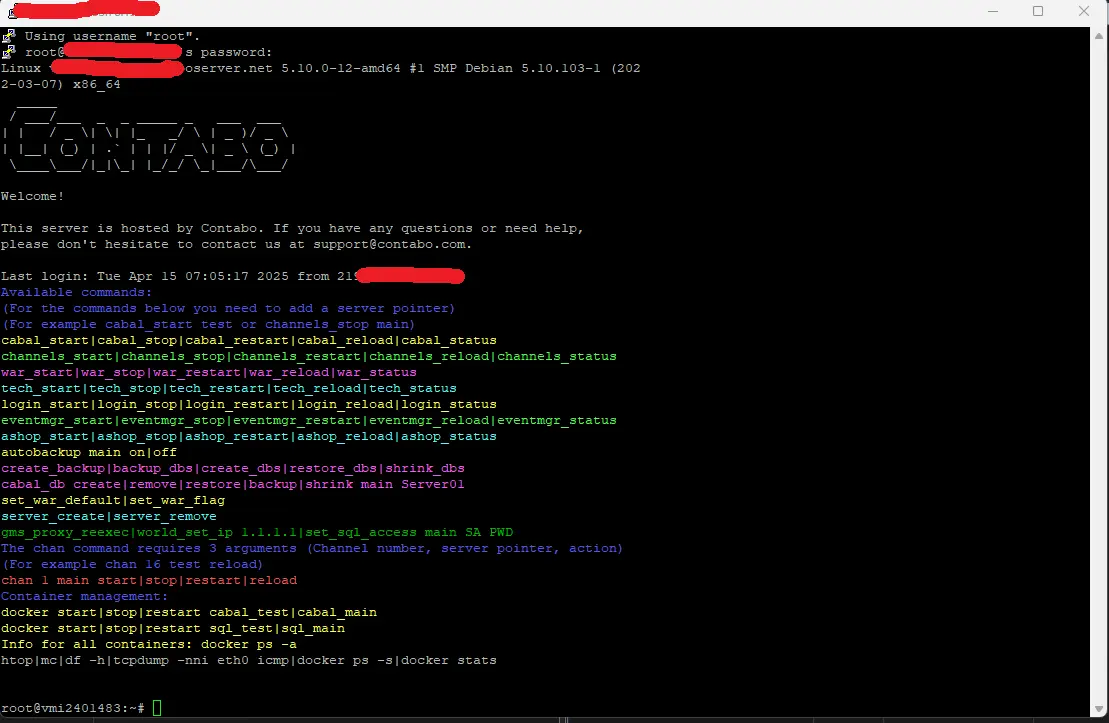Click the 'tech_reload' command text
Screen dimensions: 1109x723
pos(317,388)
